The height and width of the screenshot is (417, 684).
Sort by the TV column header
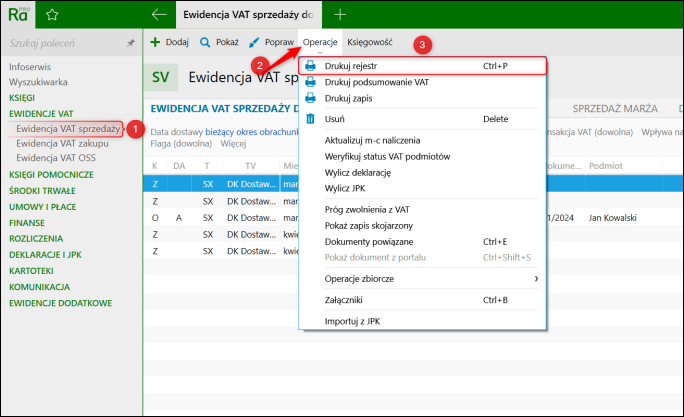[x=250, y=166]
